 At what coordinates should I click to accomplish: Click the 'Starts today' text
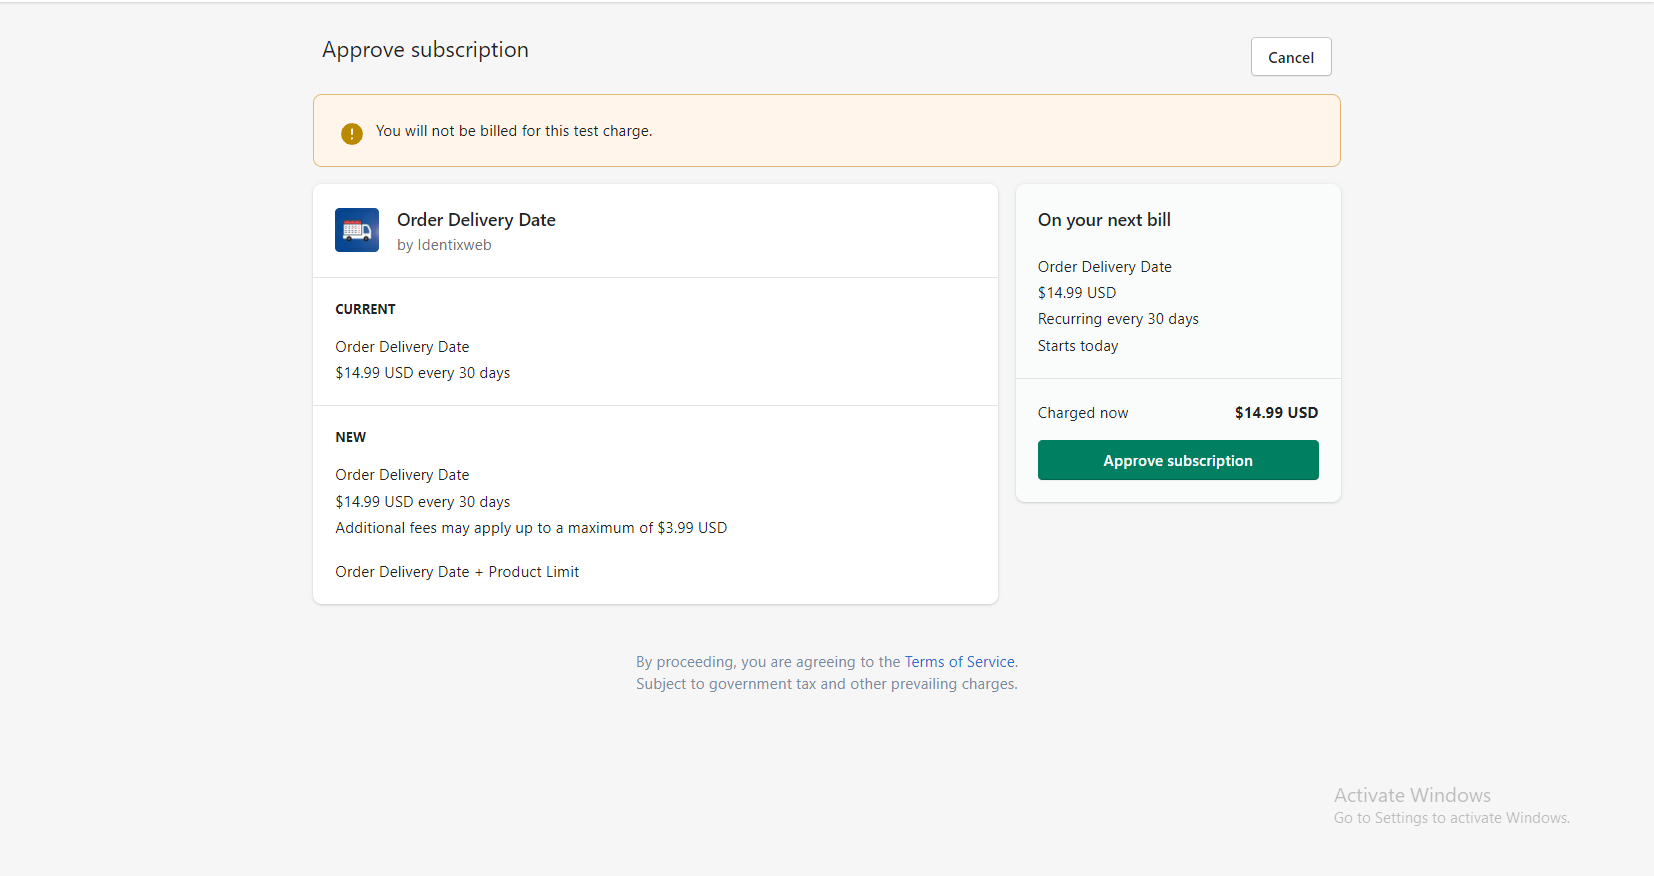click(x=1078, y=346)
